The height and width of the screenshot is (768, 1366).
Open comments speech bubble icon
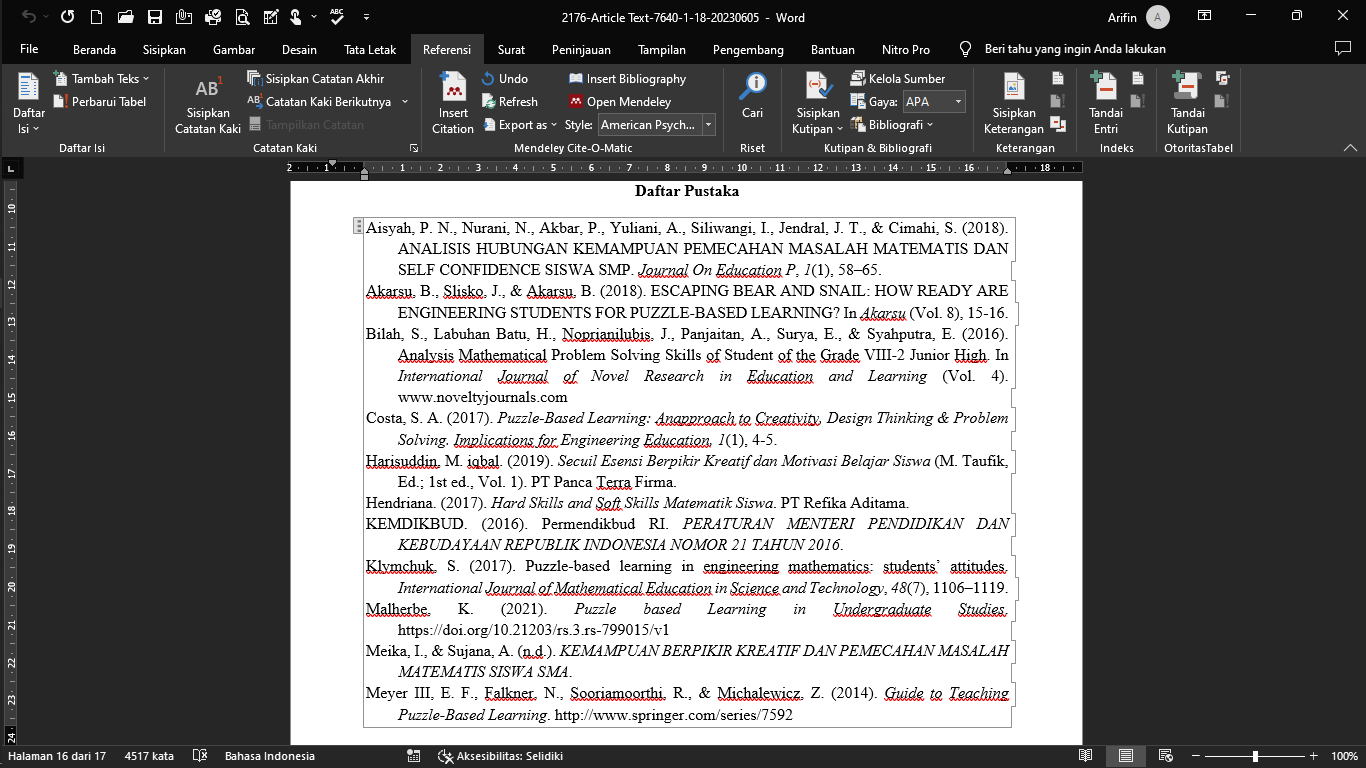click(1343, 49)
